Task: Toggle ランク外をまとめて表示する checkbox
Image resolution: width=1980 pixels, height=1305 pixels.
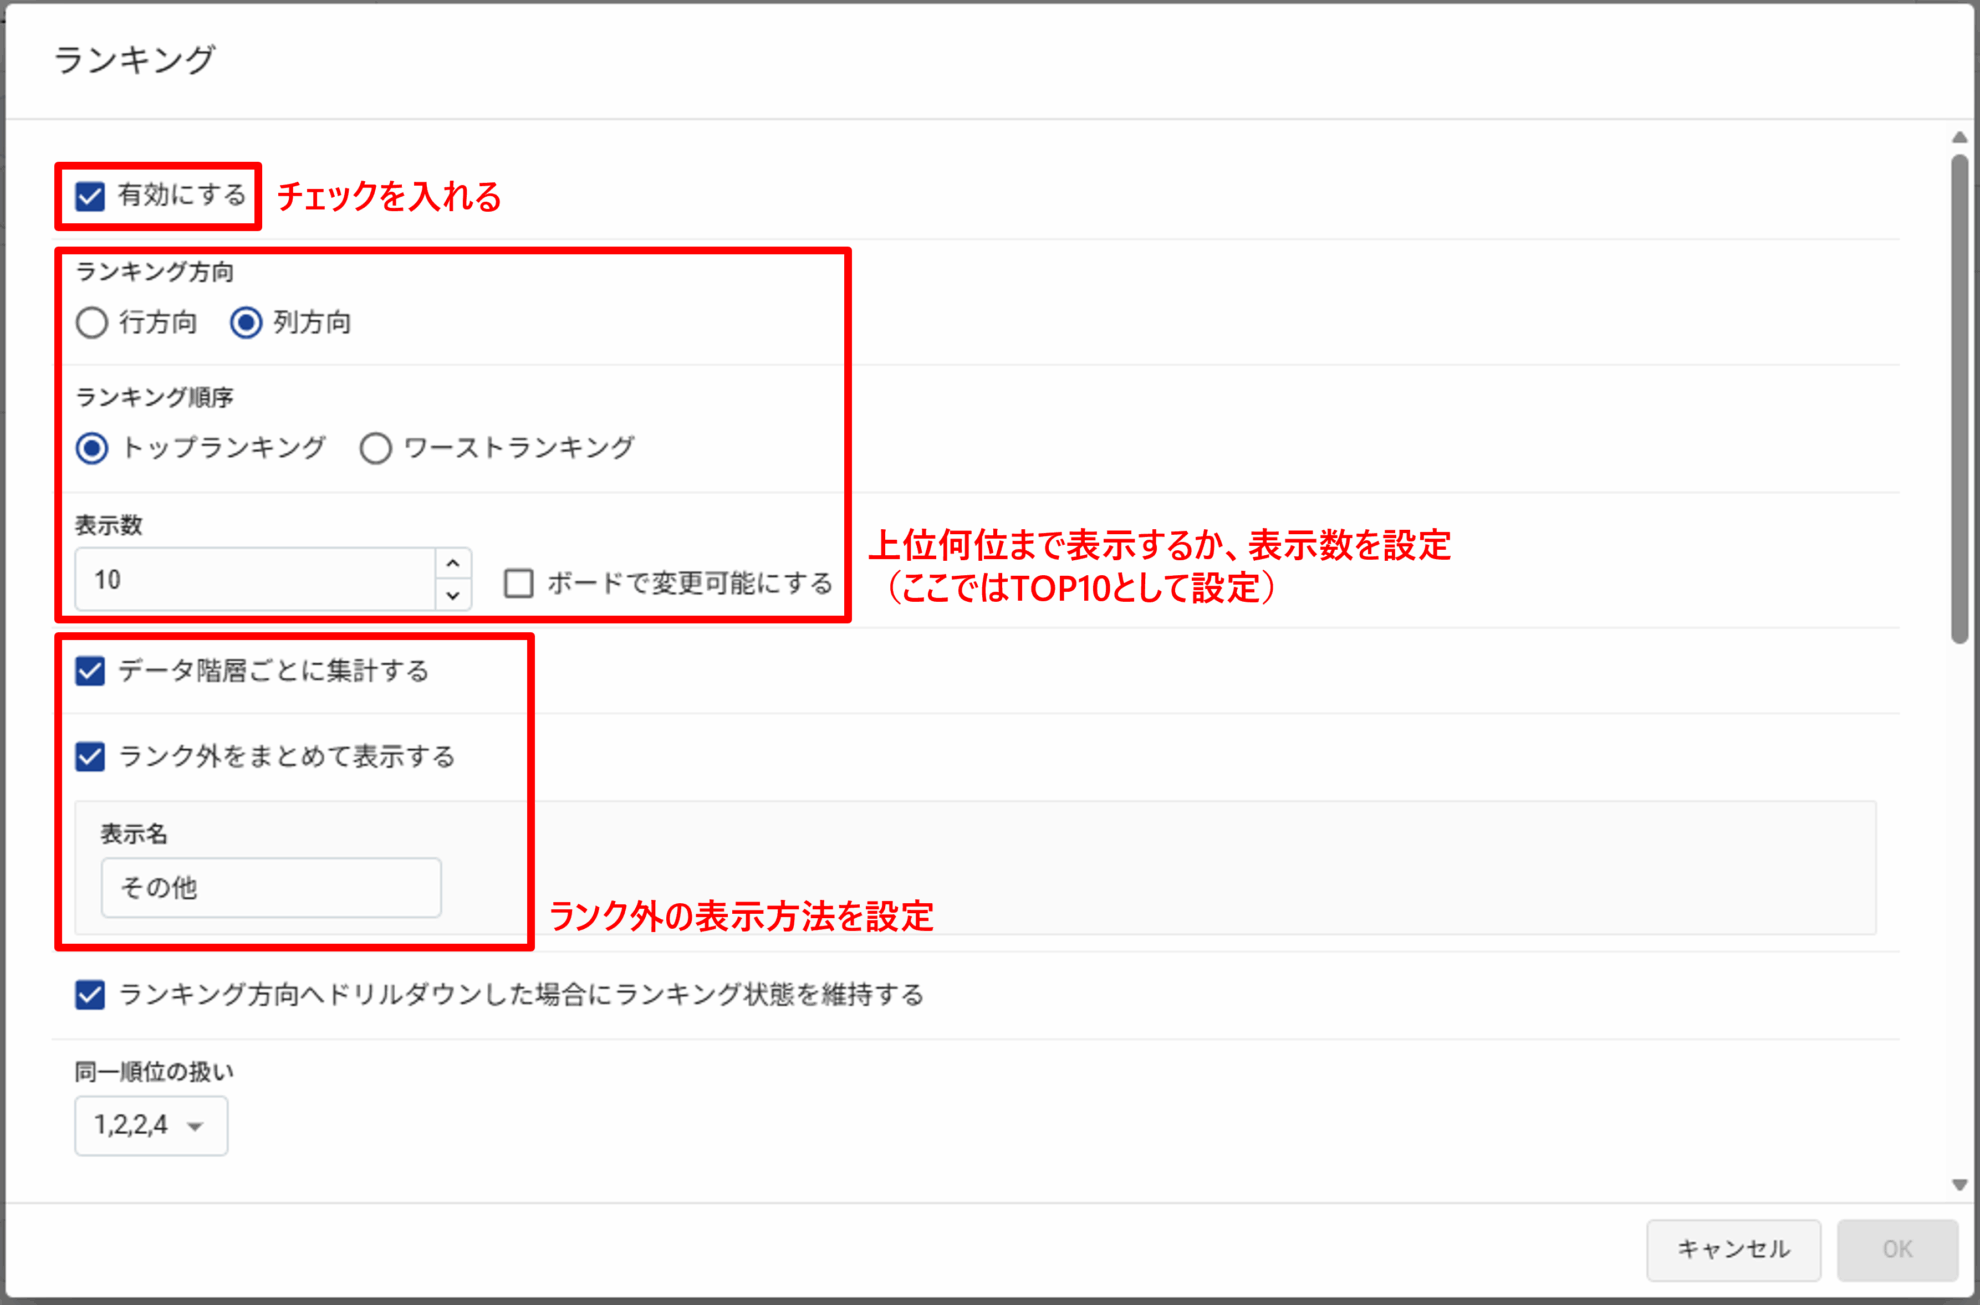Action: point(91,757)
